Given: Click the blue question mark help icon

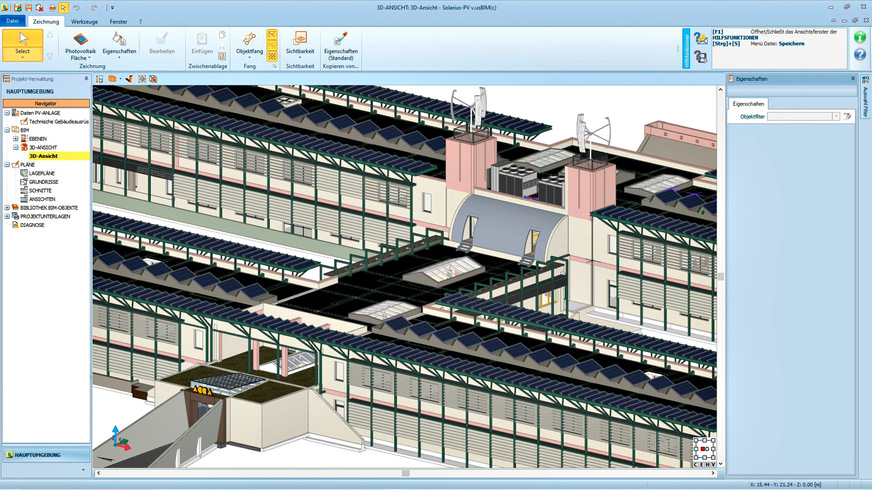Looking at the screenshot, I should point(859,54).
